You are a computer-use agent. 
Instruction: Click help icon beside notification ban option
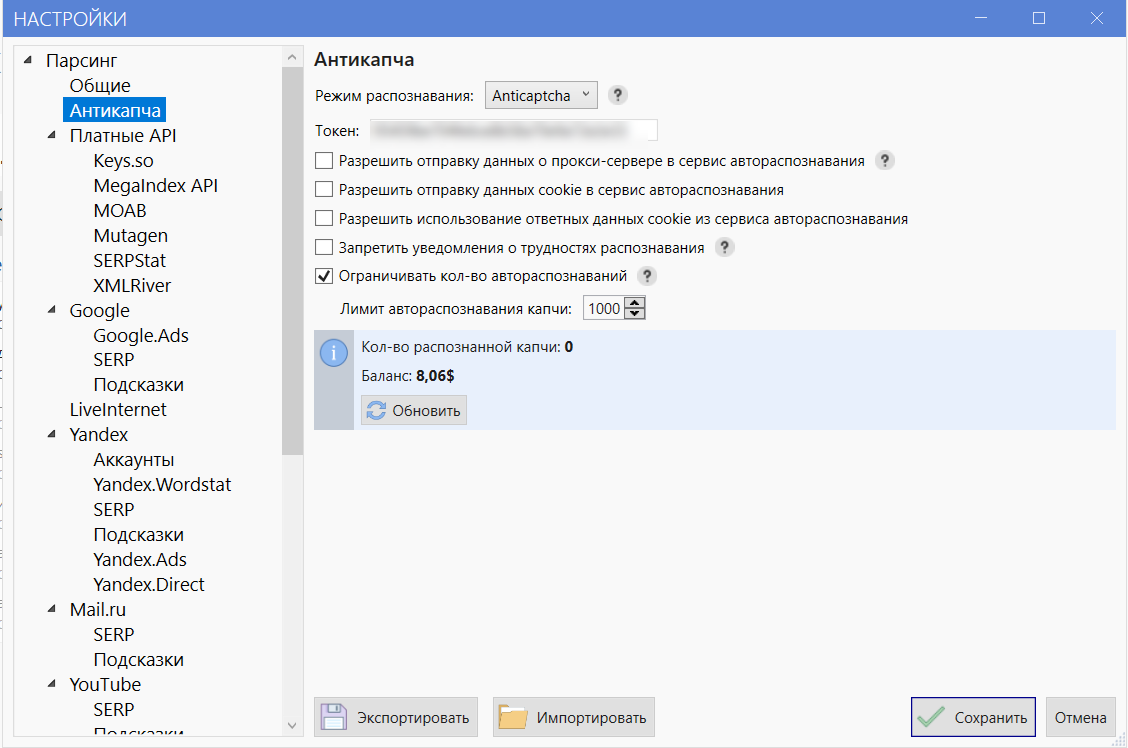(724, 247)
